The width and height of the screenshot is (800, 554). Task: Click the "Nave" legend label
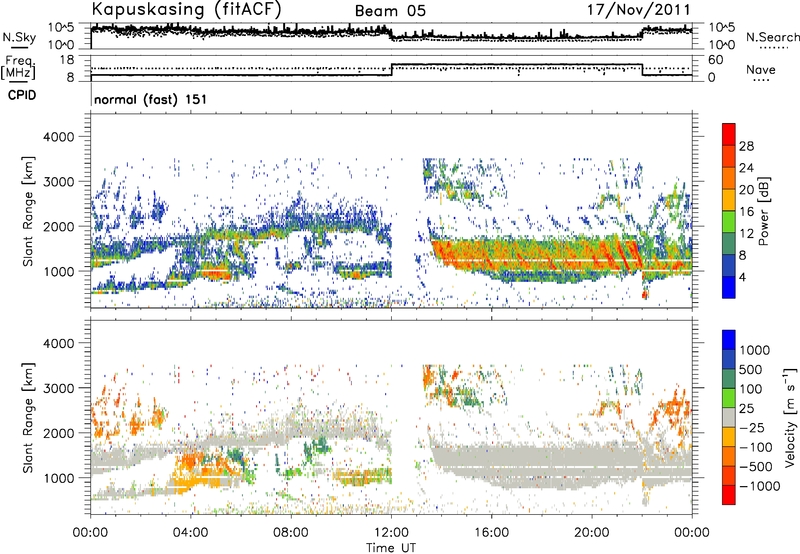[x=761, y=69]
